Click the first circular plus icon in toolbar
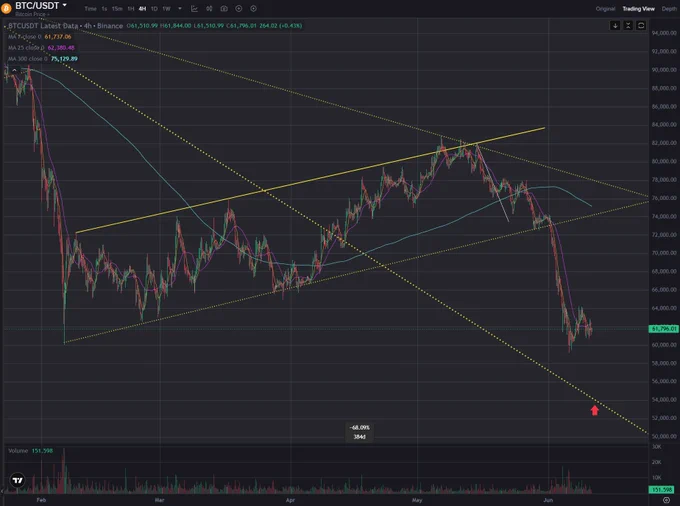The height and width of the screenshot is (506, 680). 239,9
